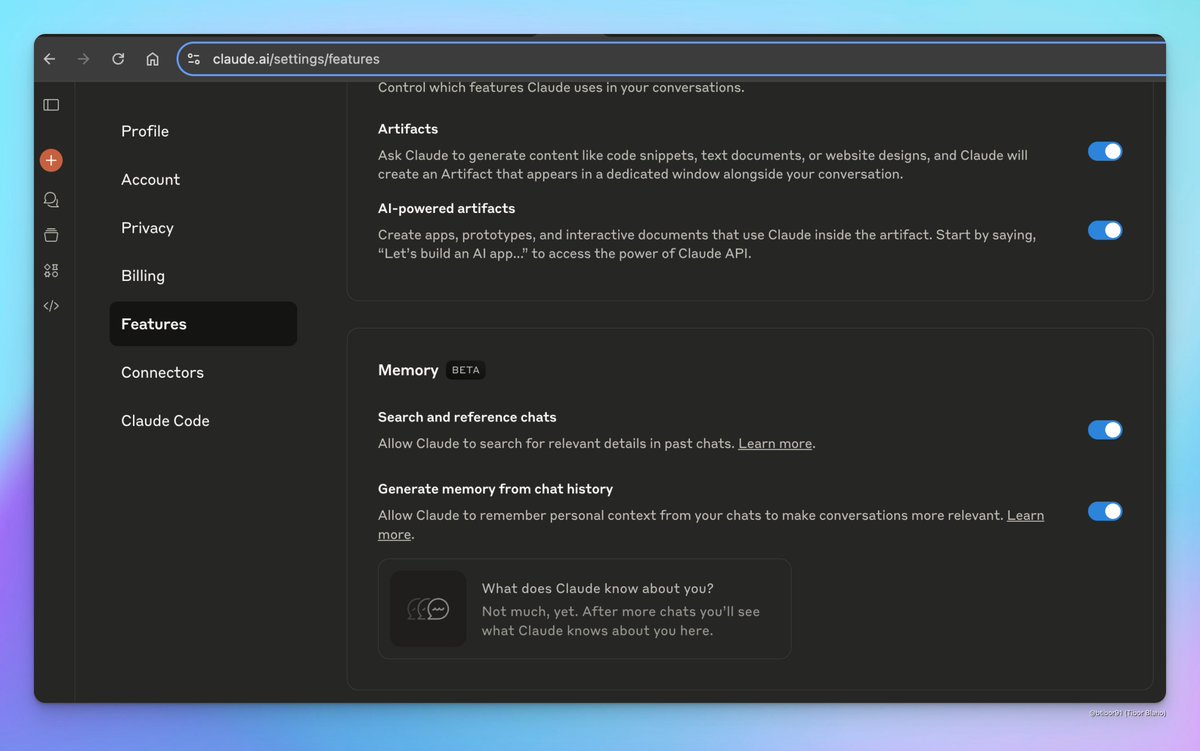
Task: Select Privacy in settings menu
Action: [203, 228]
